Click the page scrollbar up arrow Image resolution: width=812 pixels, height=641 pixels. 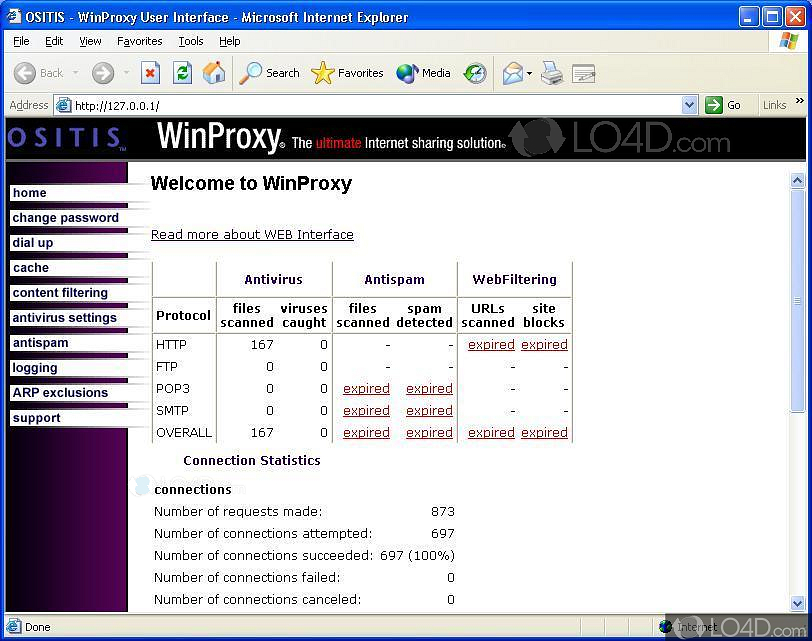[798, 180]
